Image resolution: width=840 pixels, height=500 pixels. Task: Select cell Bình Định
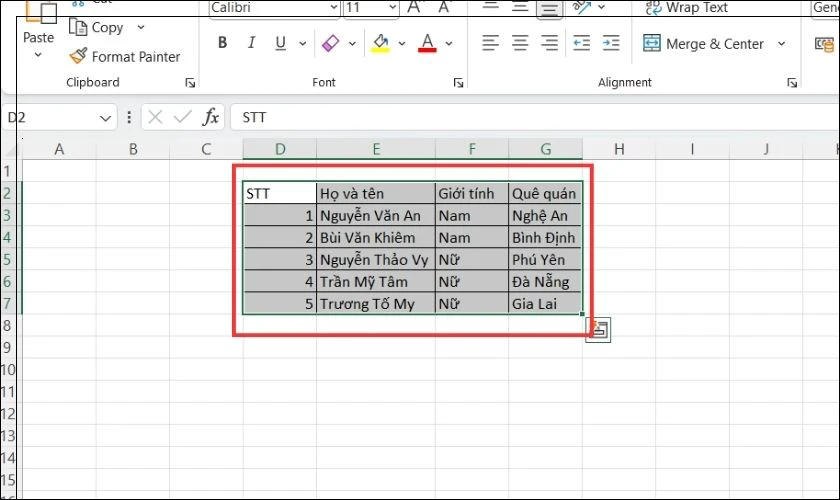545,237
